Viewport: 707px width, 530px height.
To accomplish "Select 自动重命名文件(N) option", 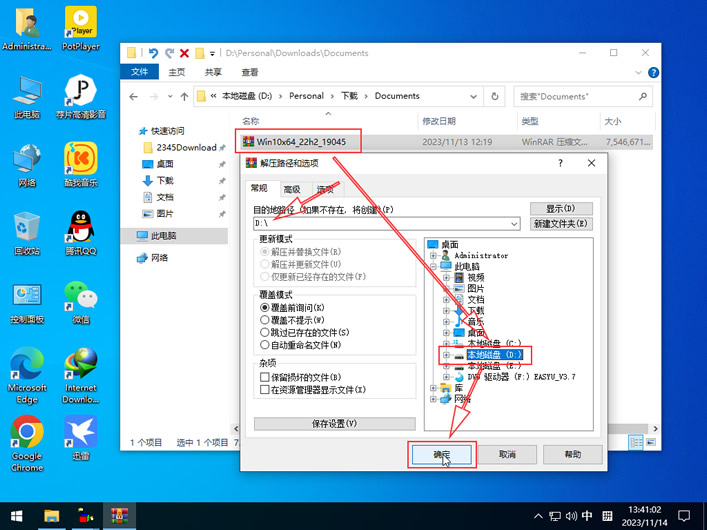I will point(265,346).
